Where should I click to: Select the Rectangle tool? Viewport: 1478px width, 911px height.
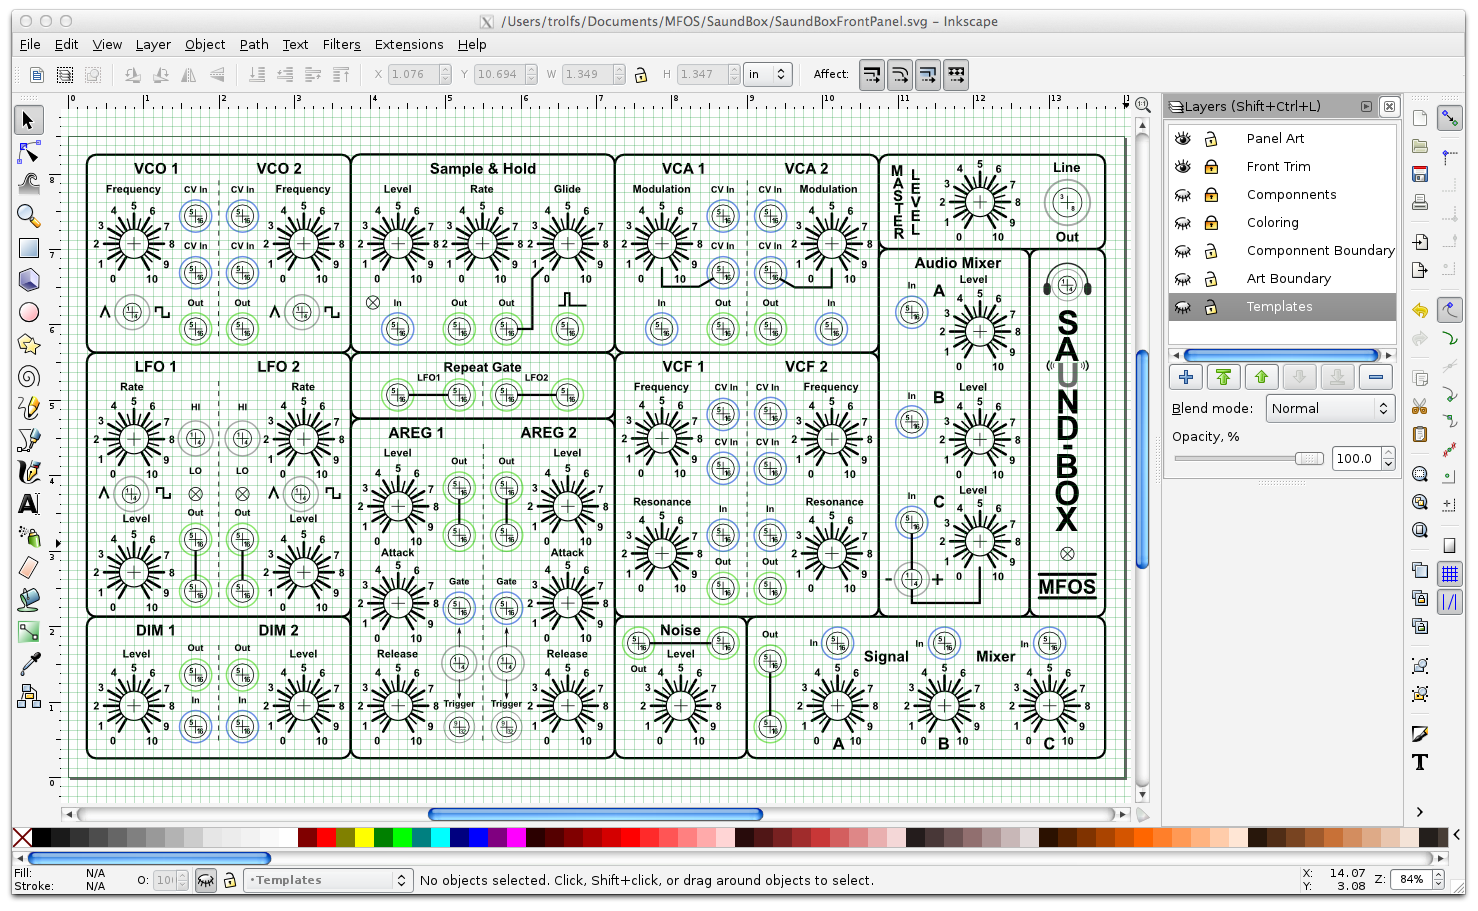click(x=28, y=248)
